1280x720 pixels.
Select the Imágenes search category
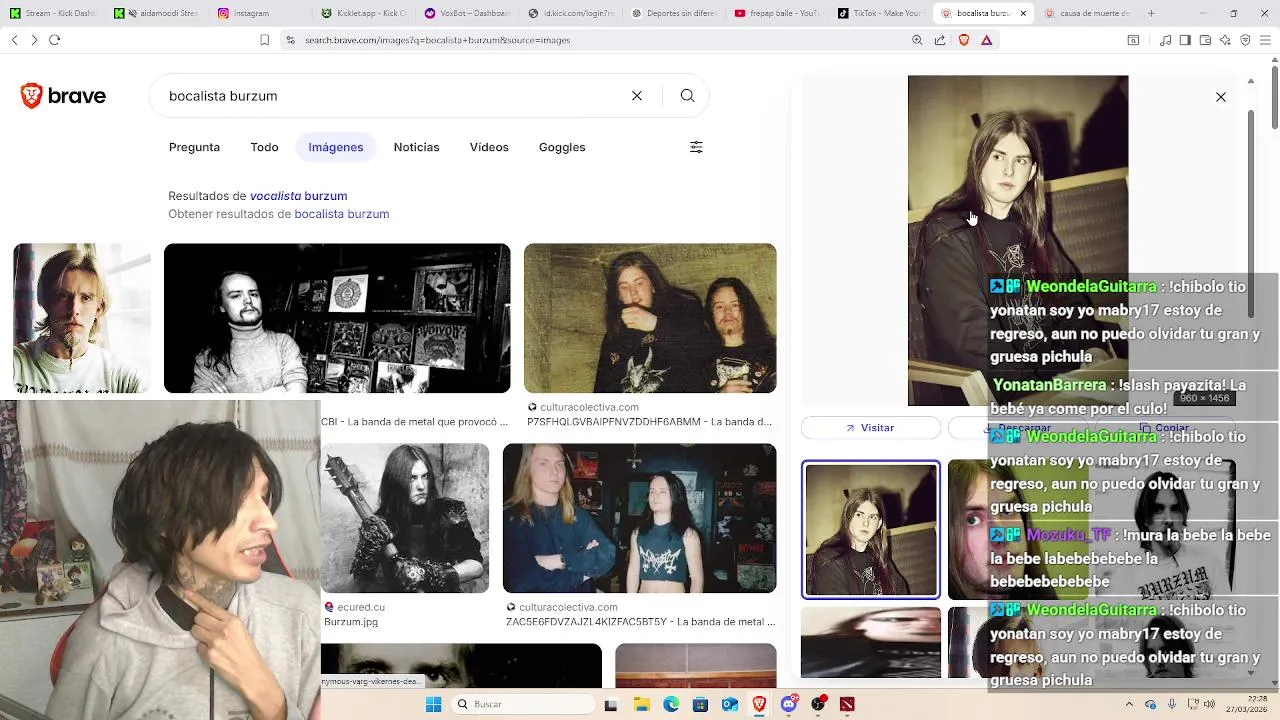tap(336, 147)
